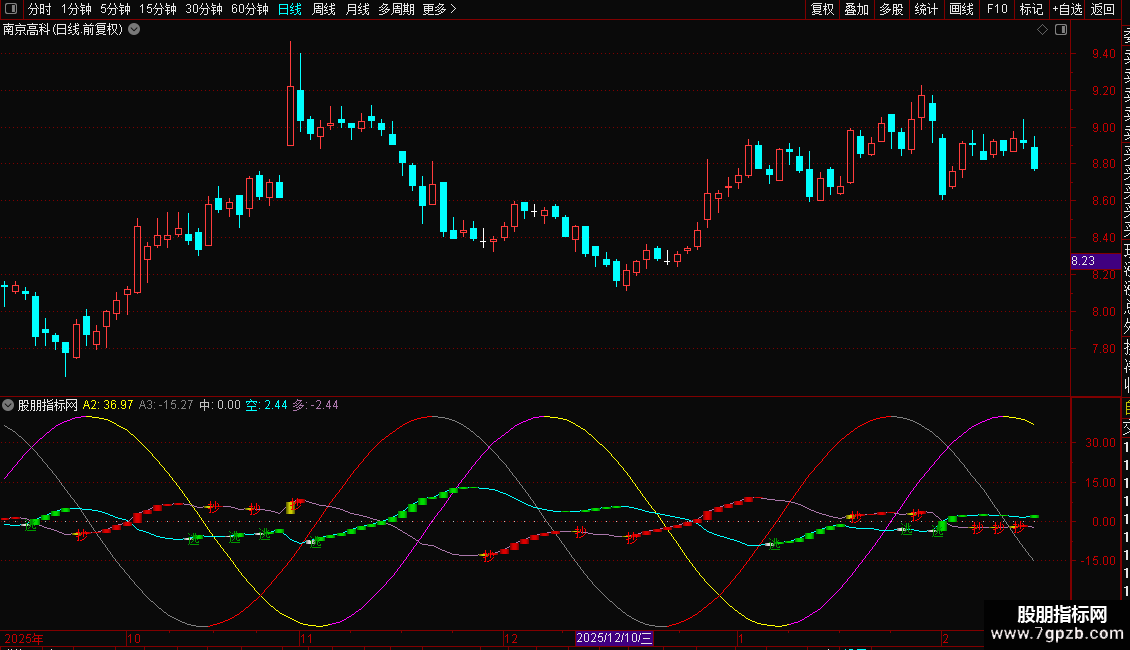Click the month 12 label on time axis
The image size is (1130, 650).
pos(511,638)
